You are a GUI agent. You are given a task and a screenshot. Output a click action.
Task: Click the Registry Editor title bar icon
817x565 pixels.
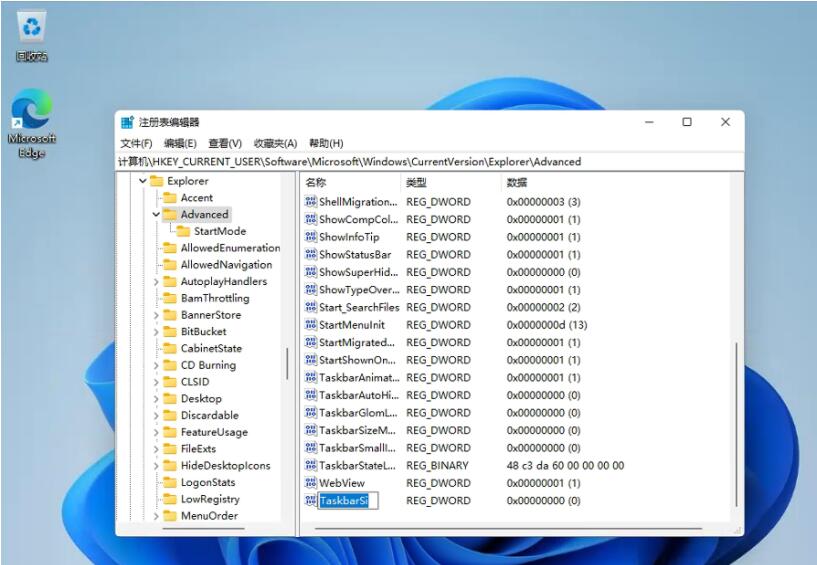(127, 122)
